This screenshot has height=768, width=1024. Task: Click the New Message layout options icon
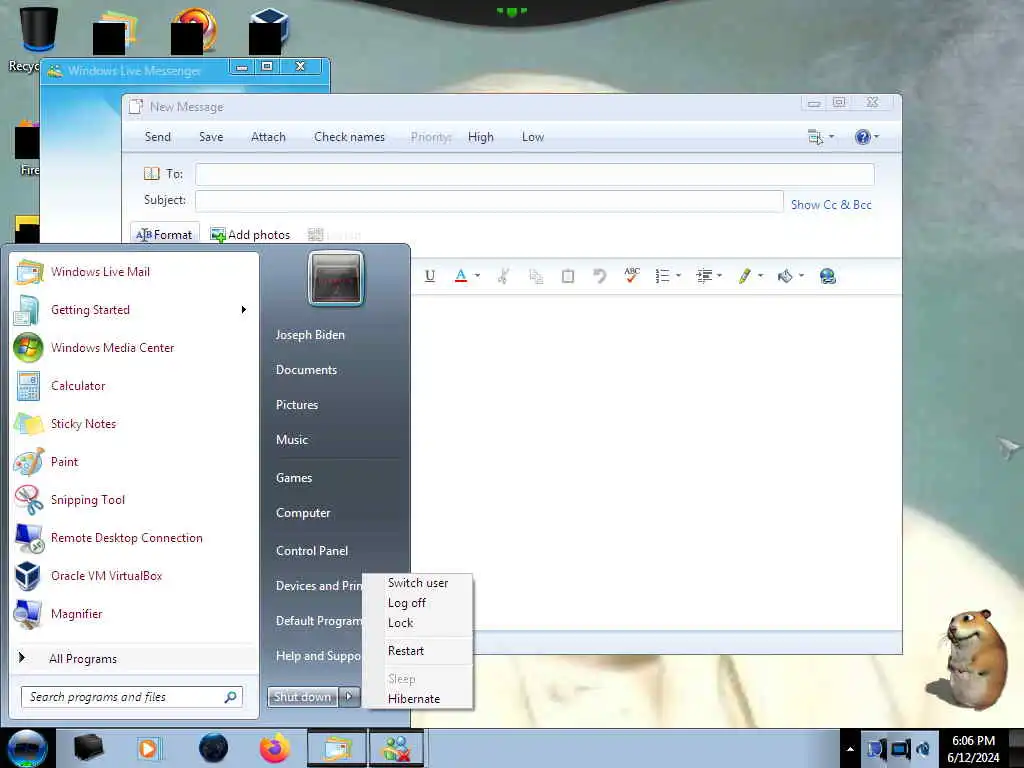pyautogui.click(x=815, y=137)
